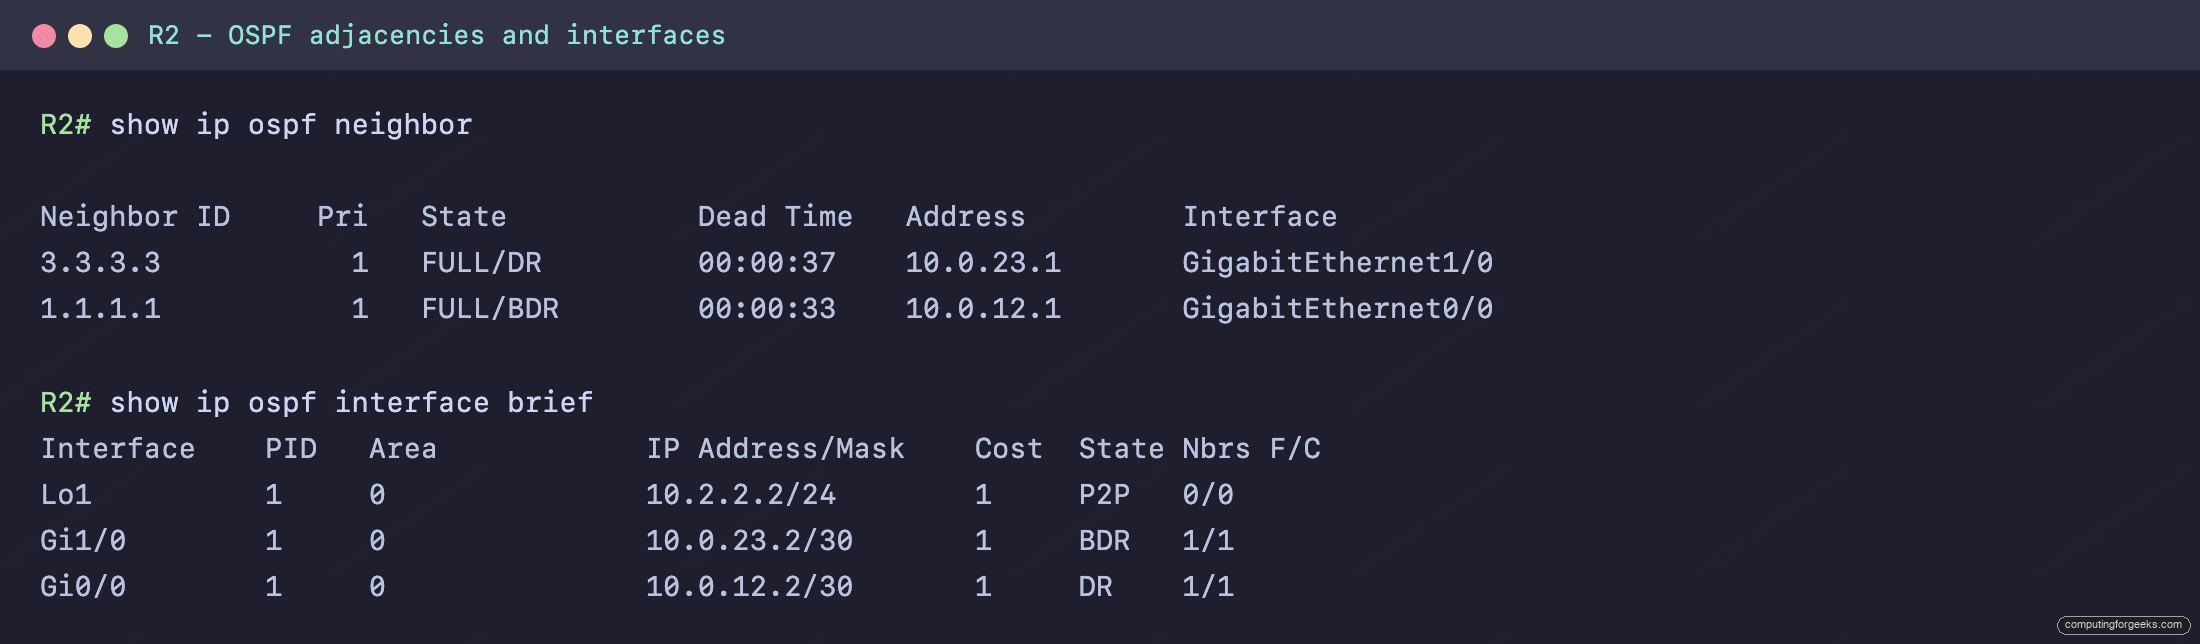Click the 'show ip ospf neighbor' command
The height and width of the screenshot is (644, 2200).
pos(291,125)
